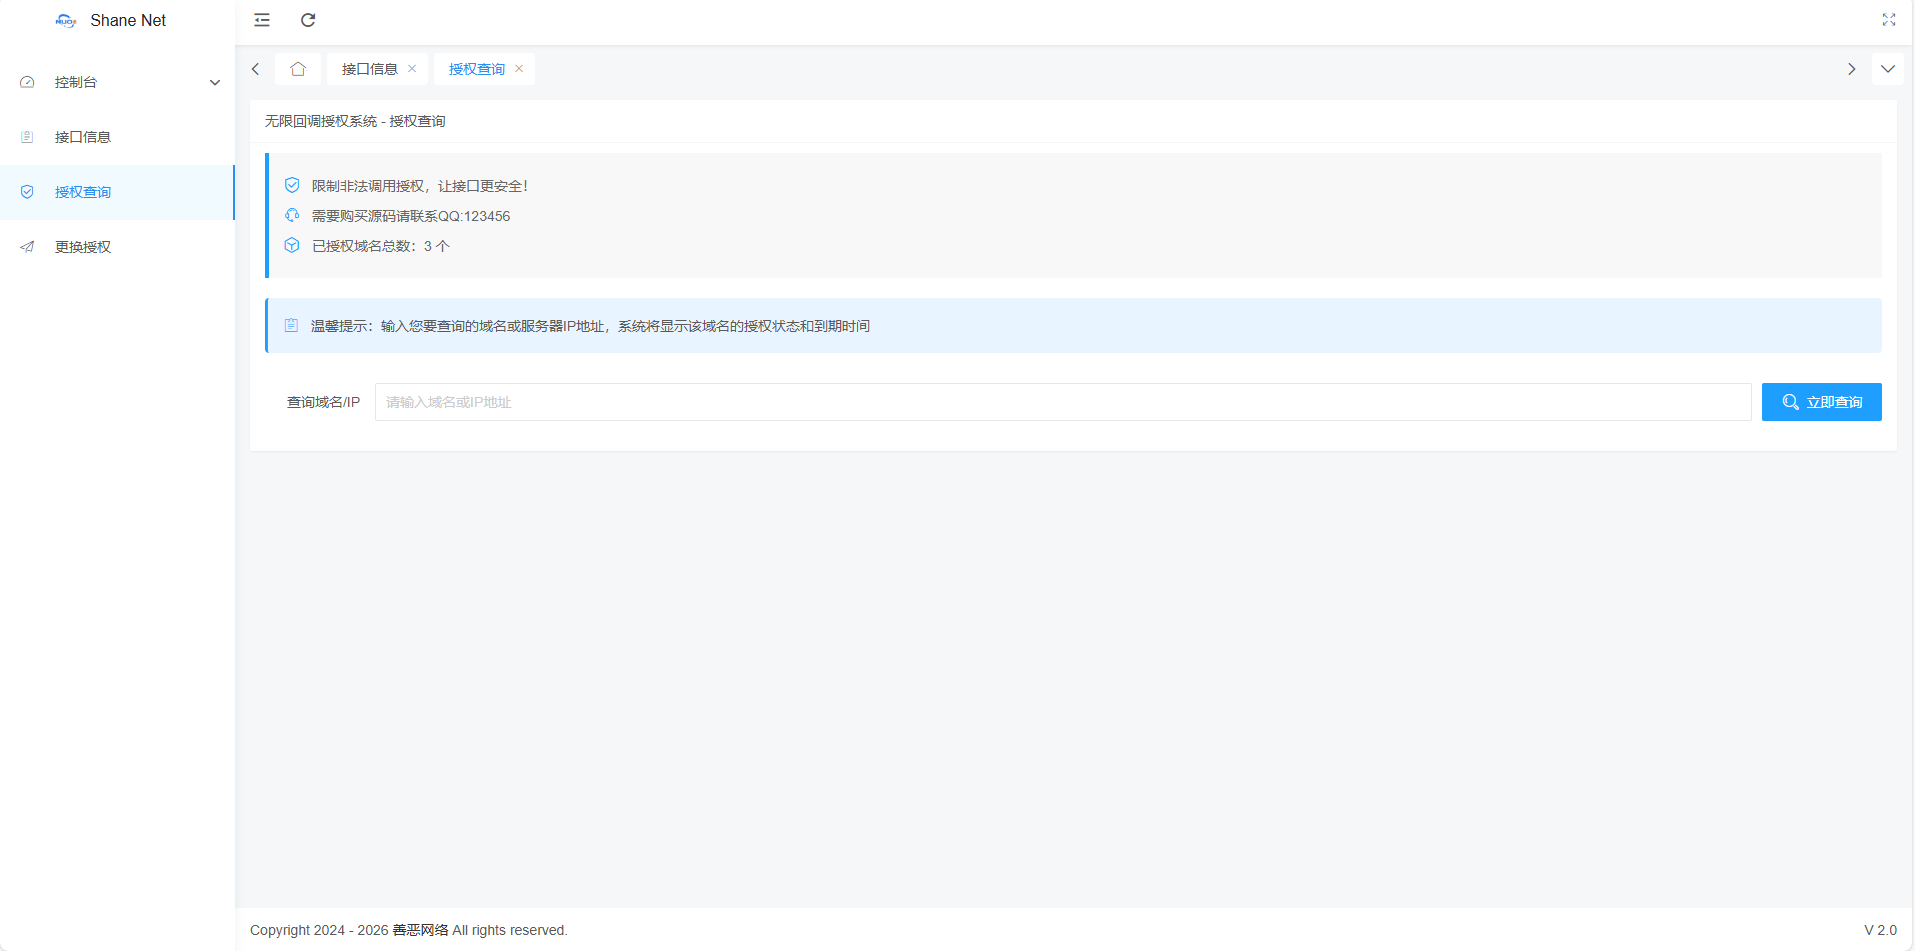Toggle fullscreen mode icon
Screen dimensions: 1915x951
coord(1888,20)
